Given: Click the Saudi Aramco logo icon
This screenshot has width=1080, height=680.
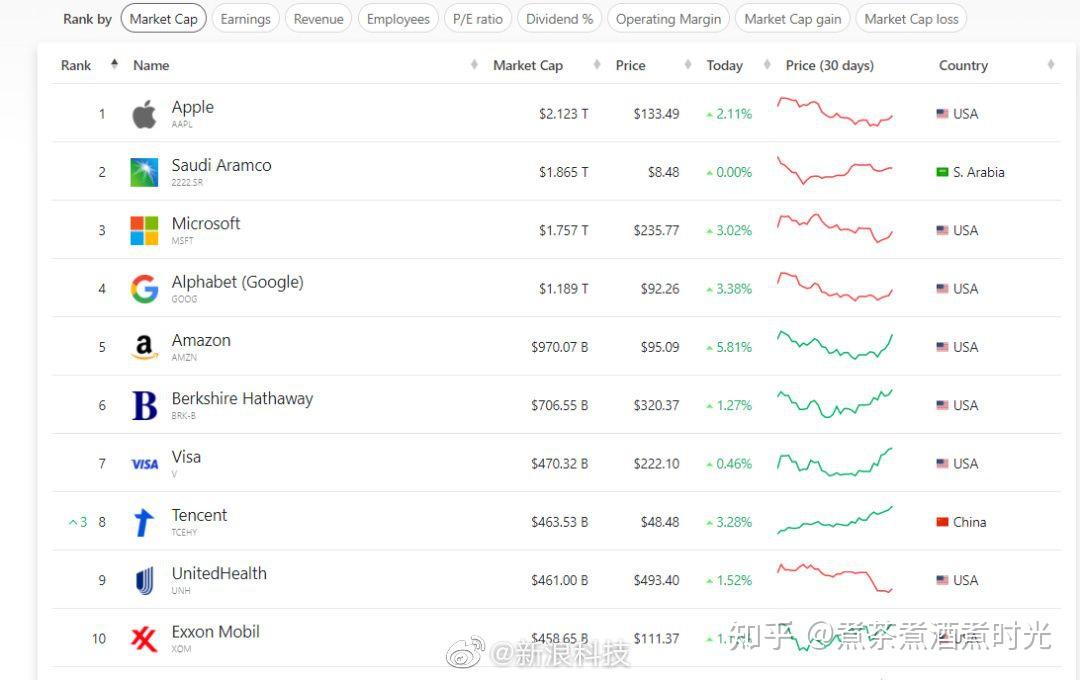Looking at the screenshot, I should (144, 172).
